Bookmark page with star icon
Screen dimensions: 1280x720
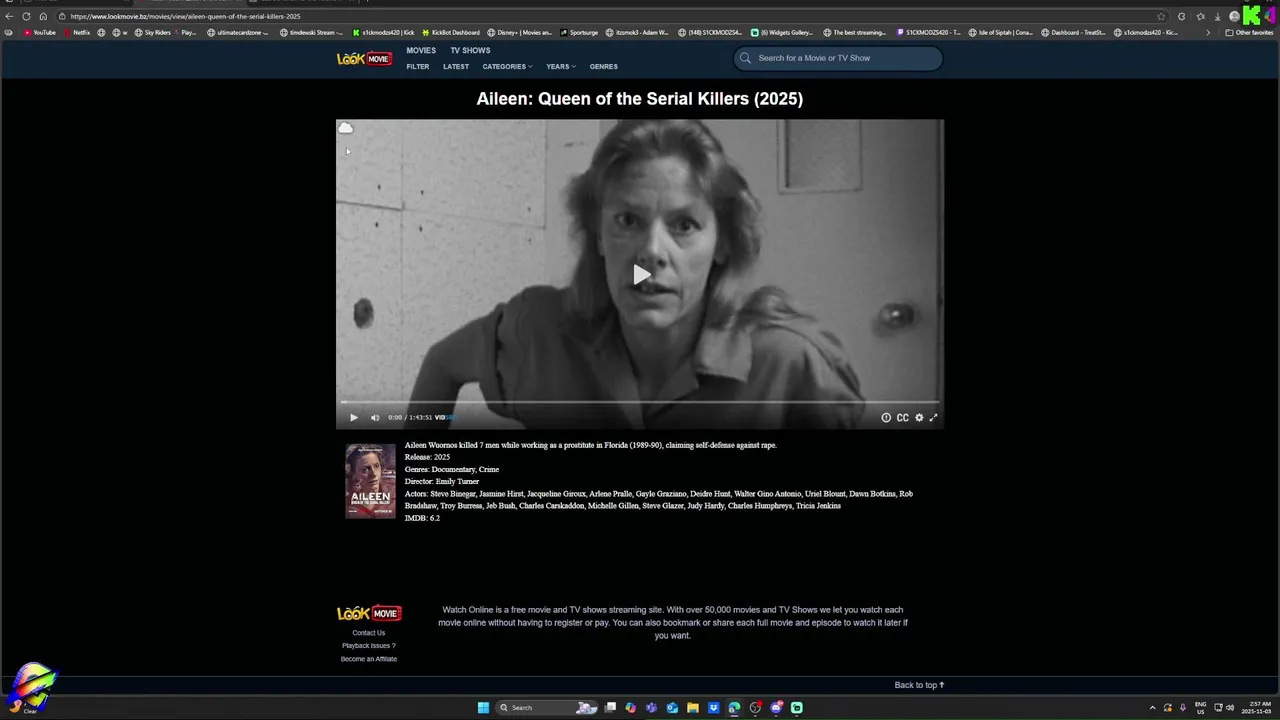click(x=1161, y=16)
